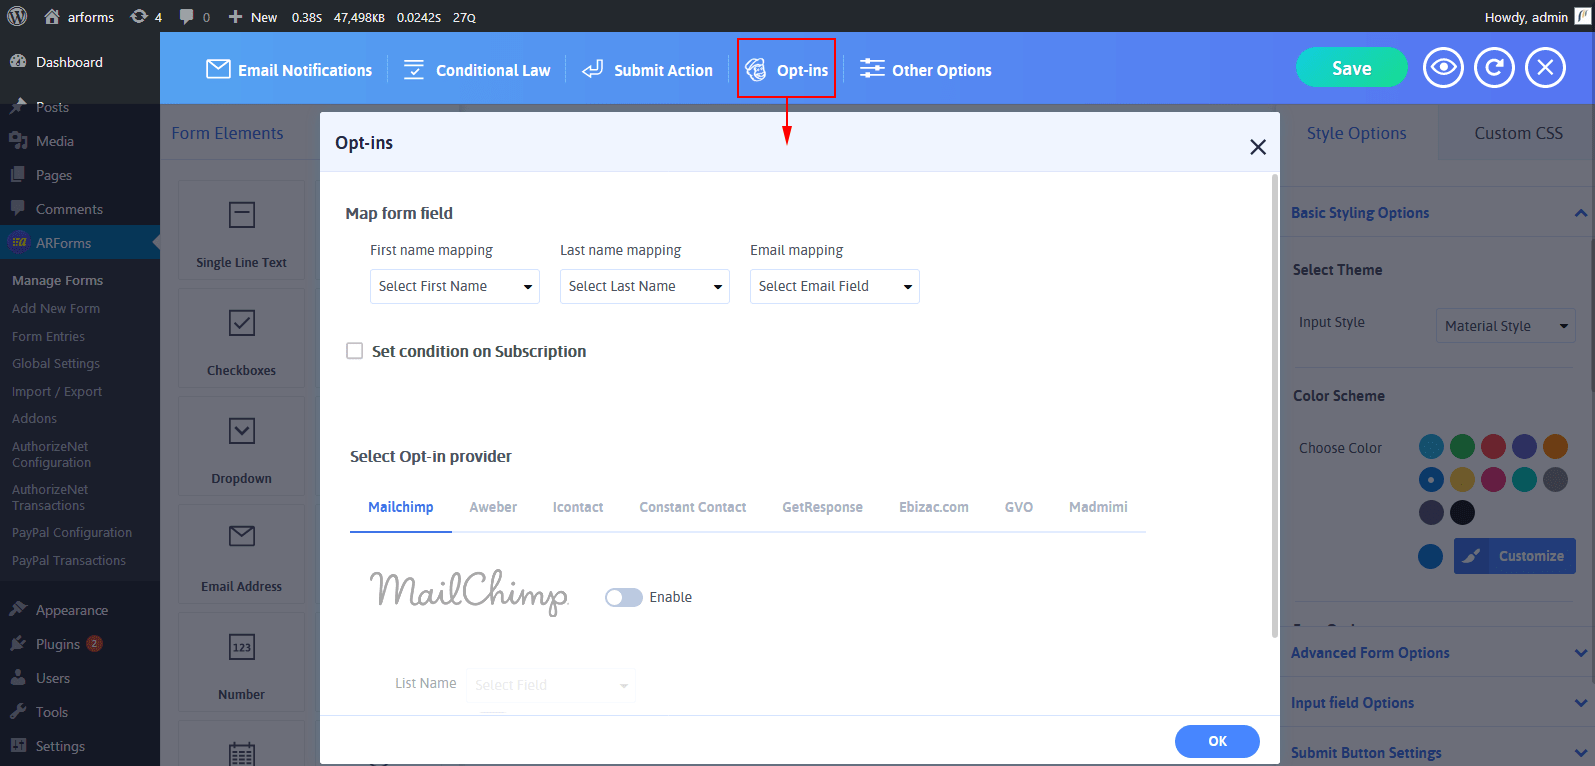This screenshot has height=766, width=1595.
Task: Add an Email Address form element
Action: pyautogui.click(x=241, y=552)
